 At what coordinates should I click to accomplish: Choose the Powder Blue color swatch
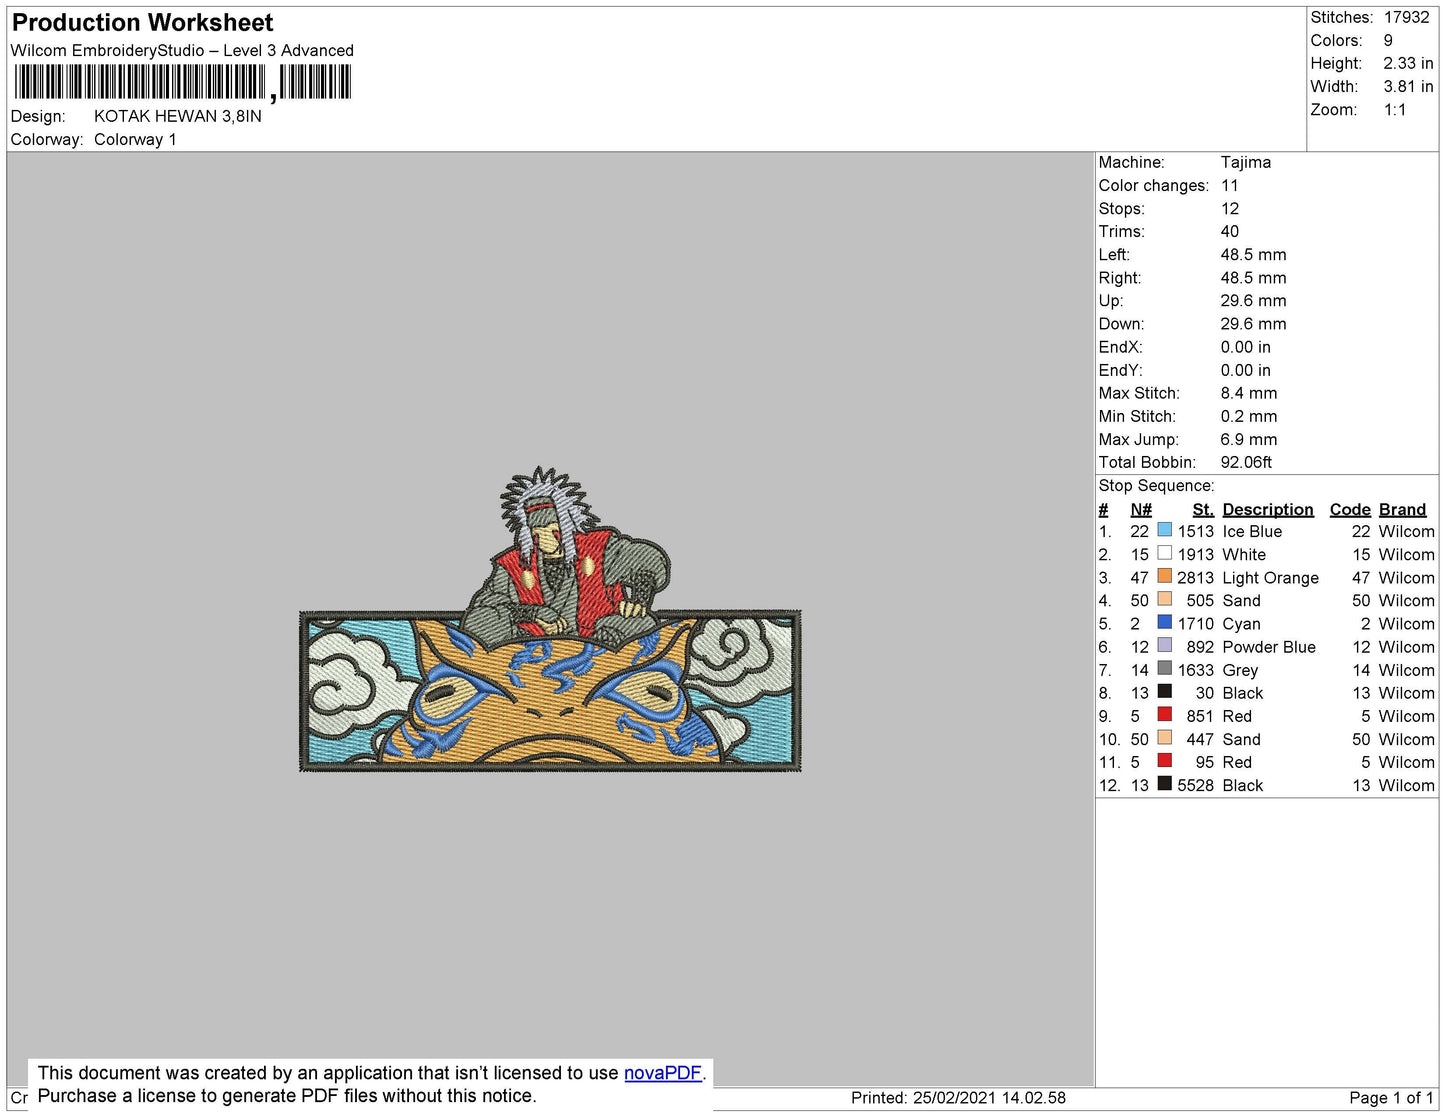pyautogui.click(x=1164, y=645)
